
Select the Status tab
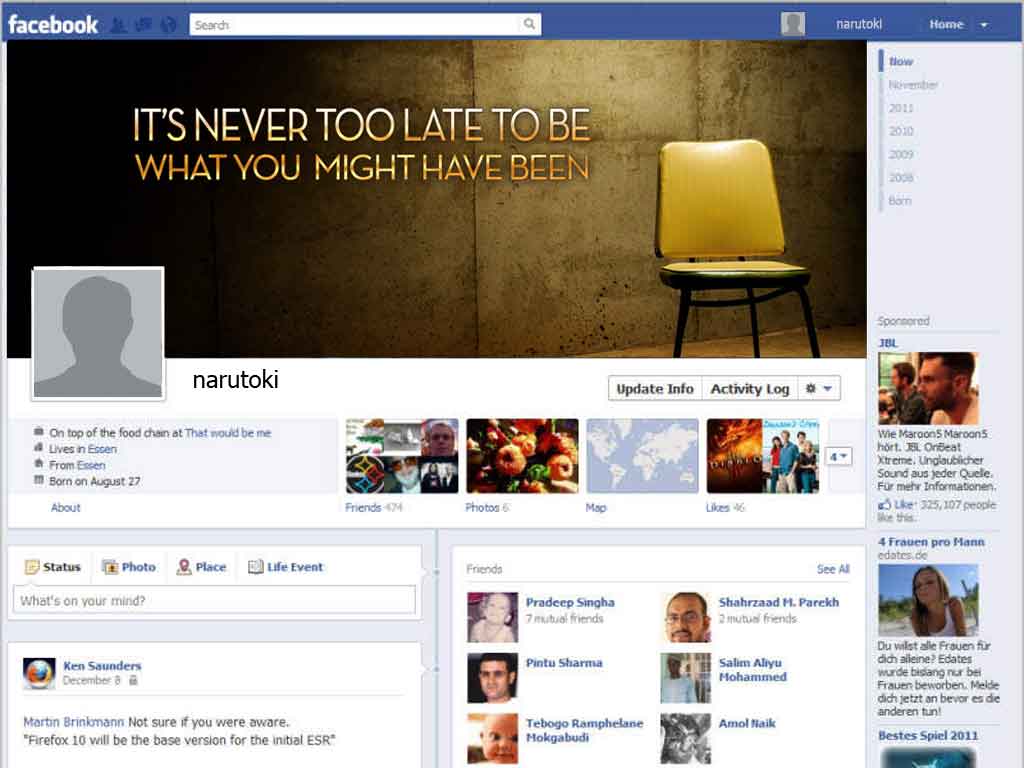[52, 567]
